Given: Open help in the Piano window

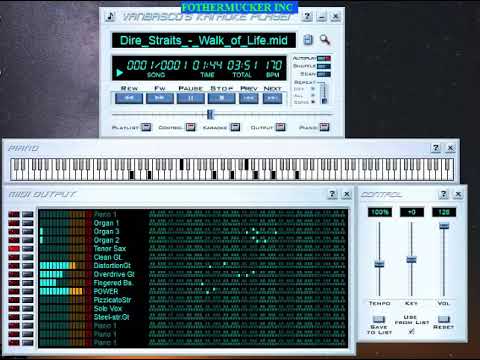Looking at the screenshot, I should [436, 148].
